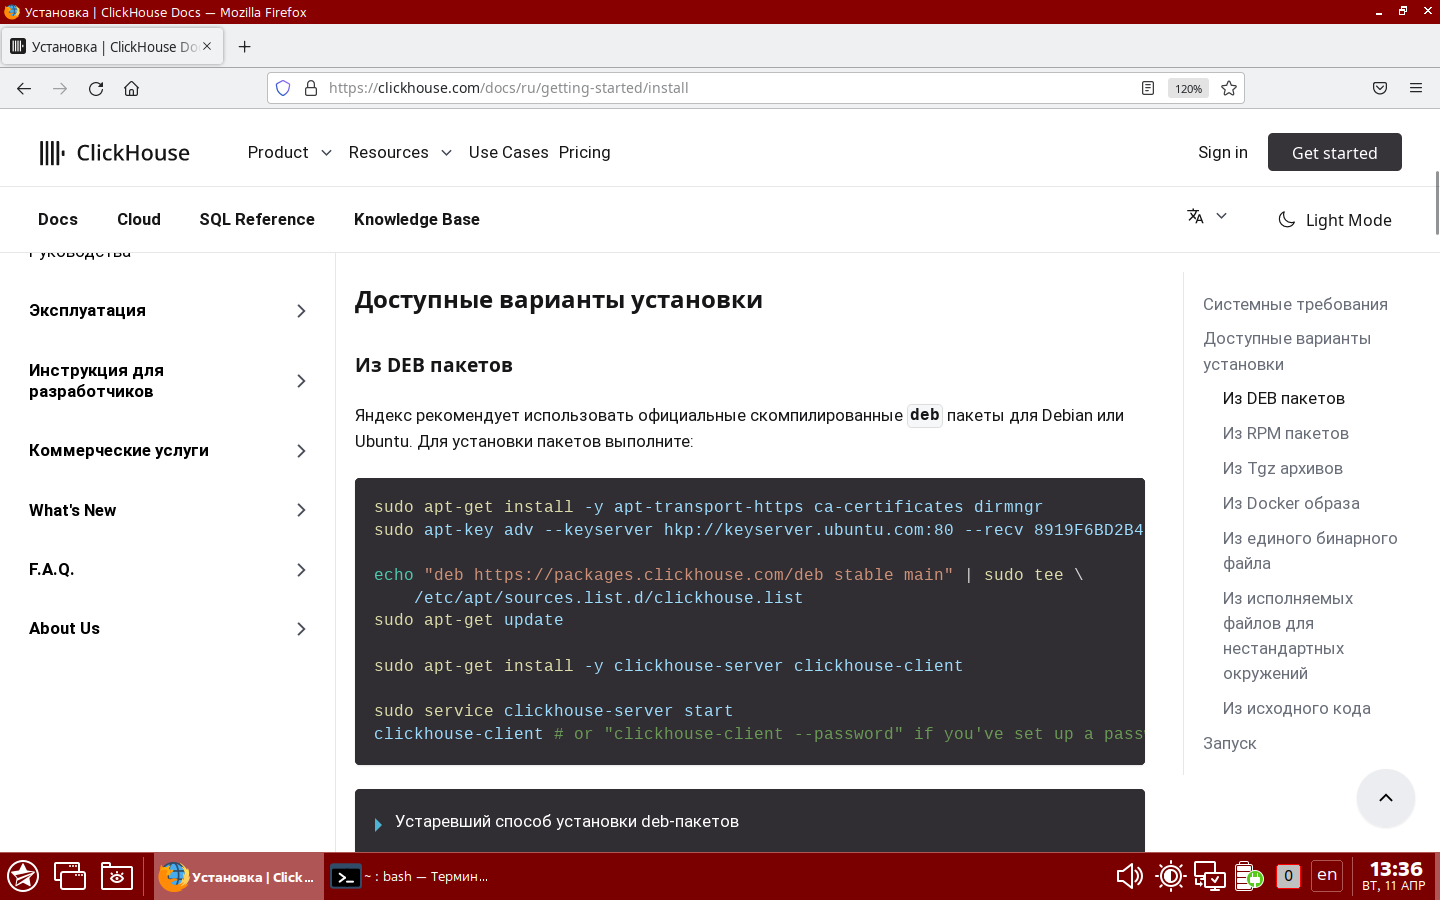Open the battery power tray icon
This screenshot has height=900, width=1440.
click(1249, 876)
